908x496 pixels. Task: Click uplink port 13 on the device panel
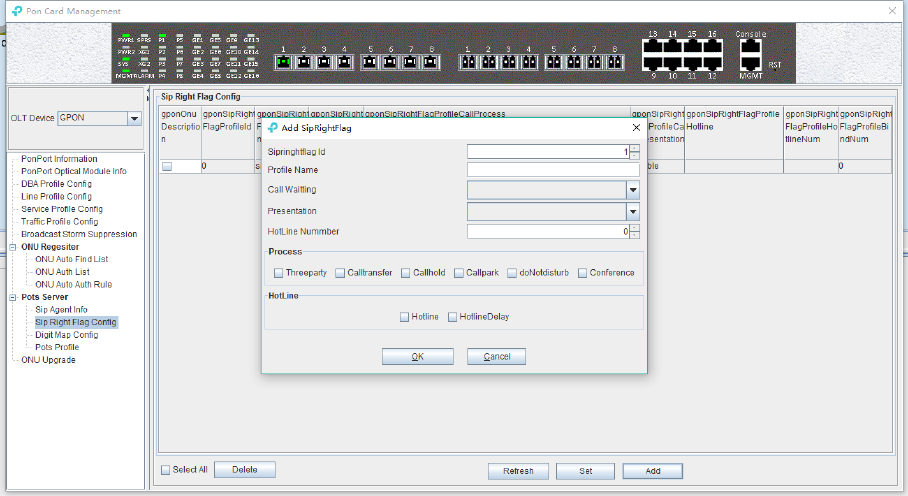653,47
